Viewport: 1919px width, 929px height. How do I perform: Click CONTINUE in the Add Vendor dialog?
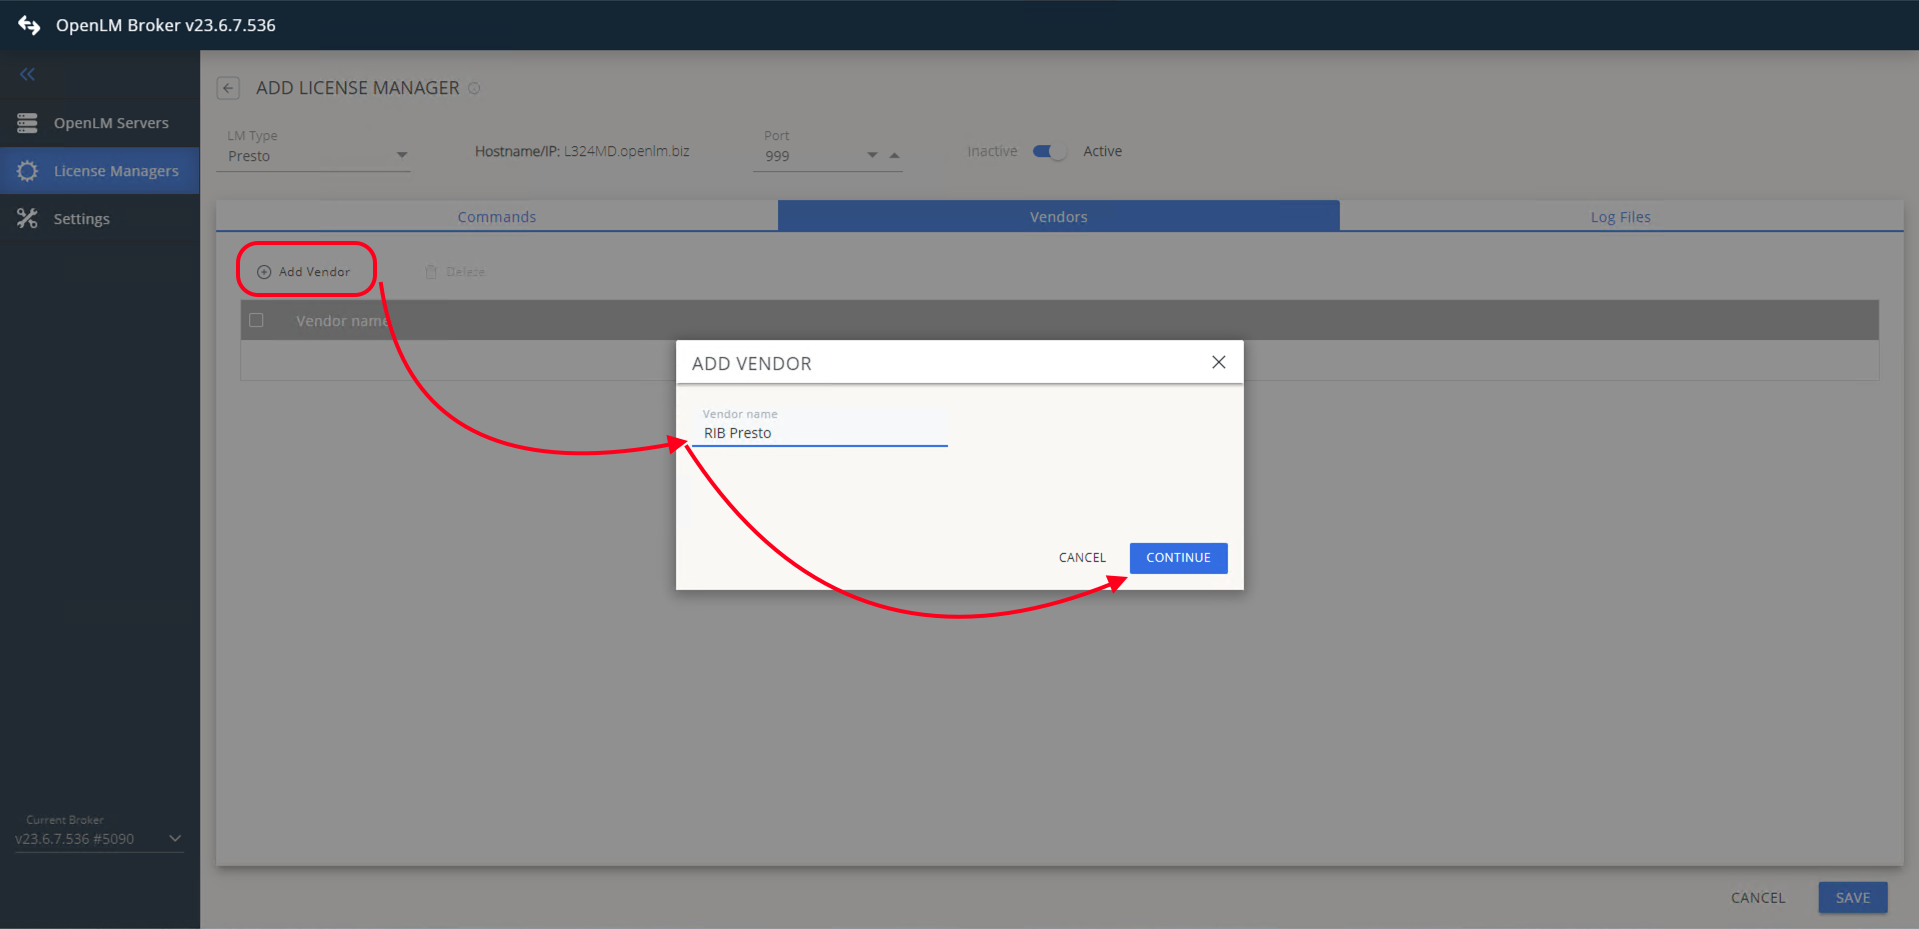click(1178, 557)
